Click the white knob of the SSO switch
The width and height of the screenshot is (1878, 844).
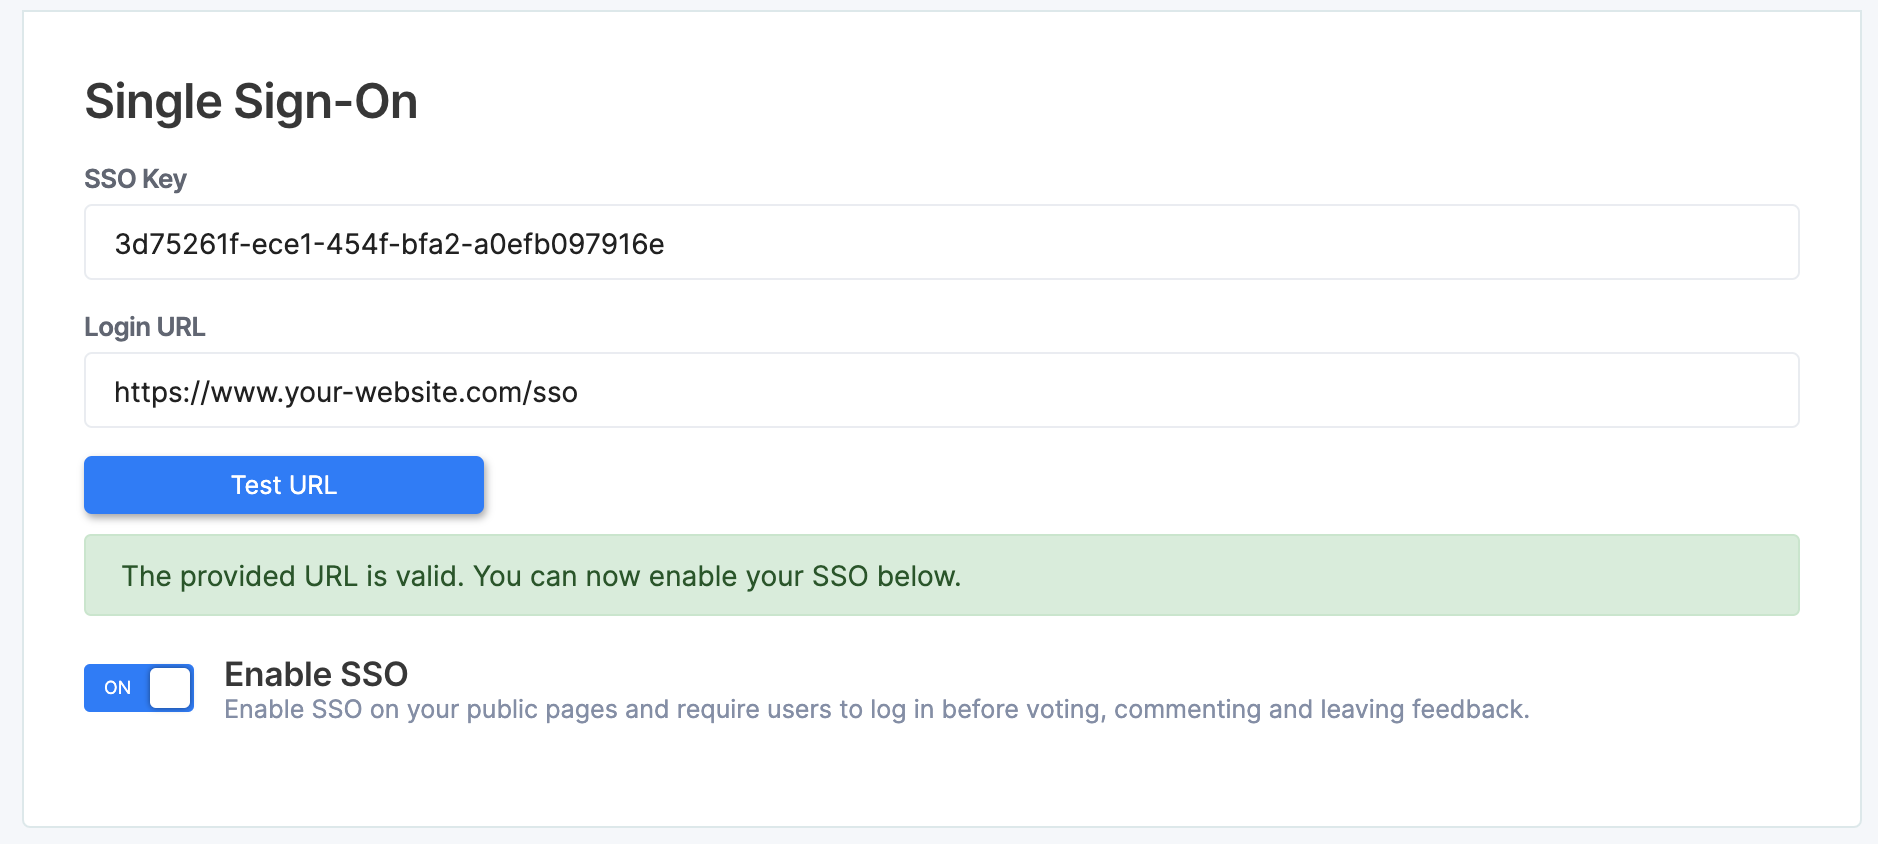pos(171,688)
